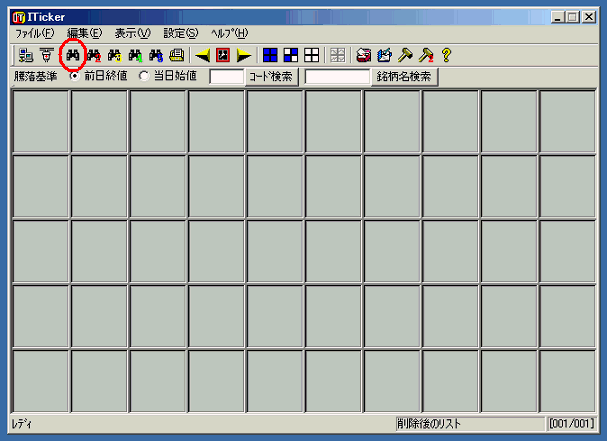Click the 銘柄名検索 button

tap(404, 77)
